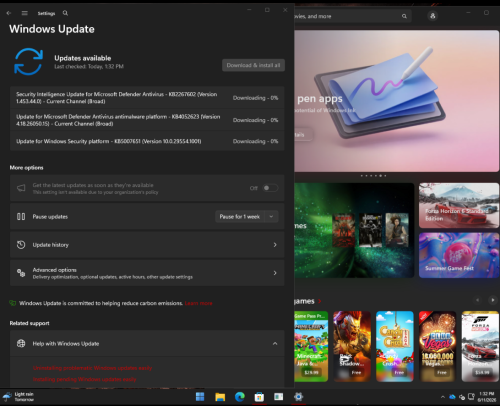Open Uninstalling problematic Windows updates link
The width and height of the screenshot is (500, 406).
(92, 368)
